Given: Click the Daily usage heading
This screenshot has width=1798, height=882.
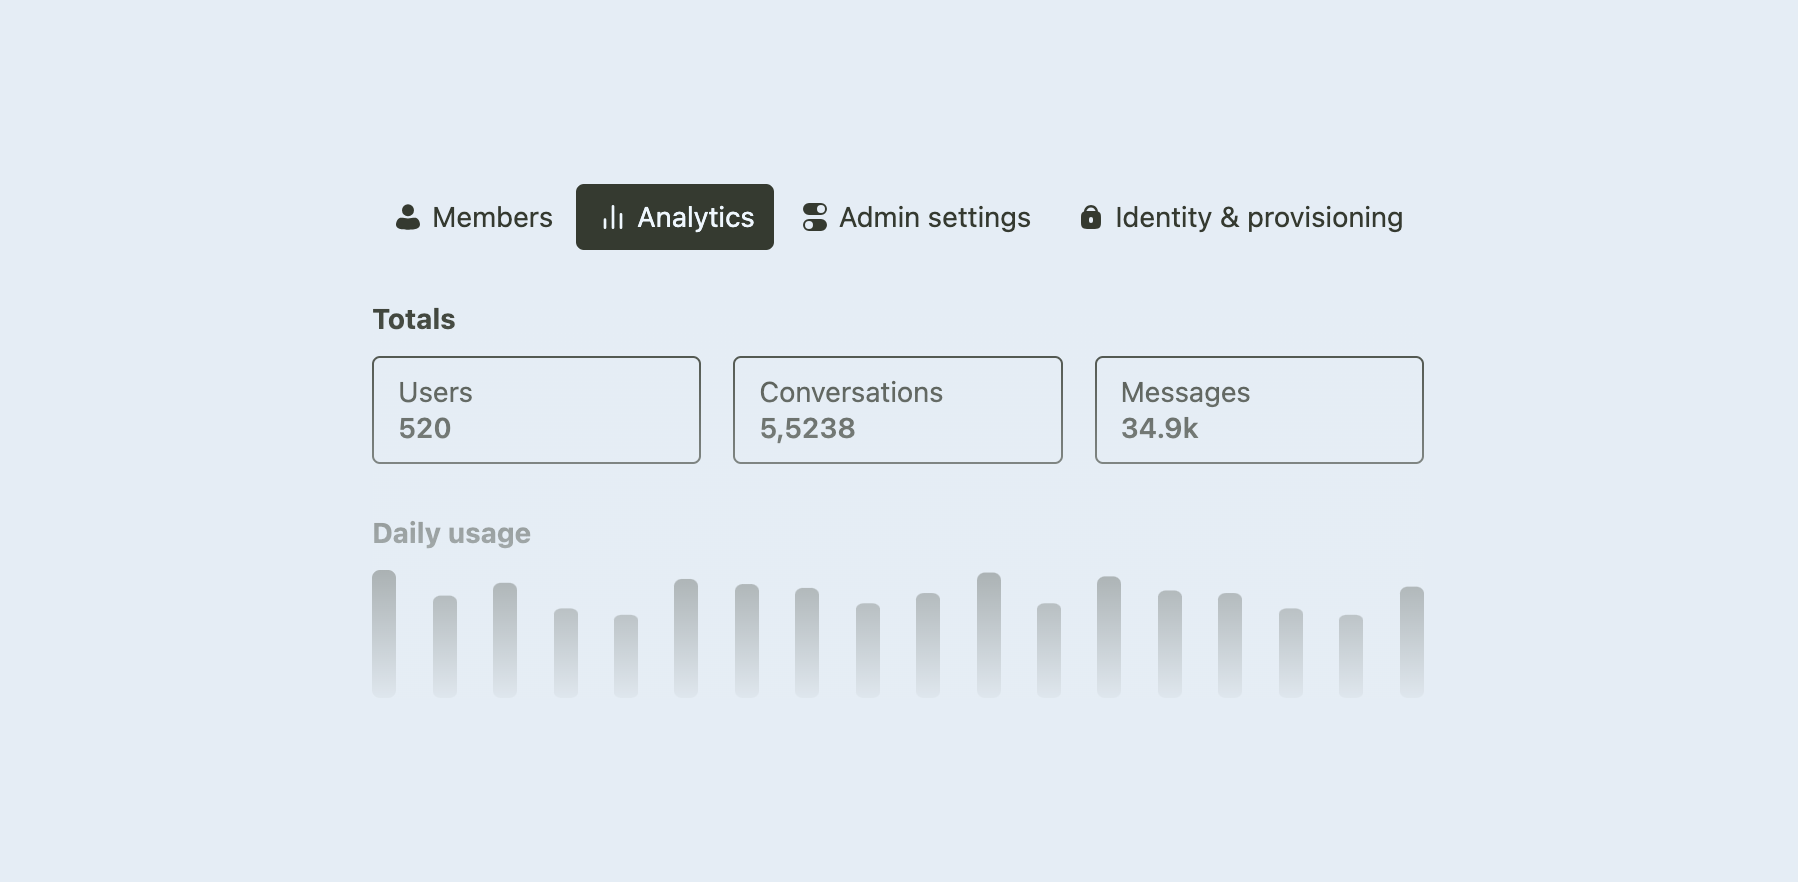Looking at the screenshot, I should click(452, 533).
